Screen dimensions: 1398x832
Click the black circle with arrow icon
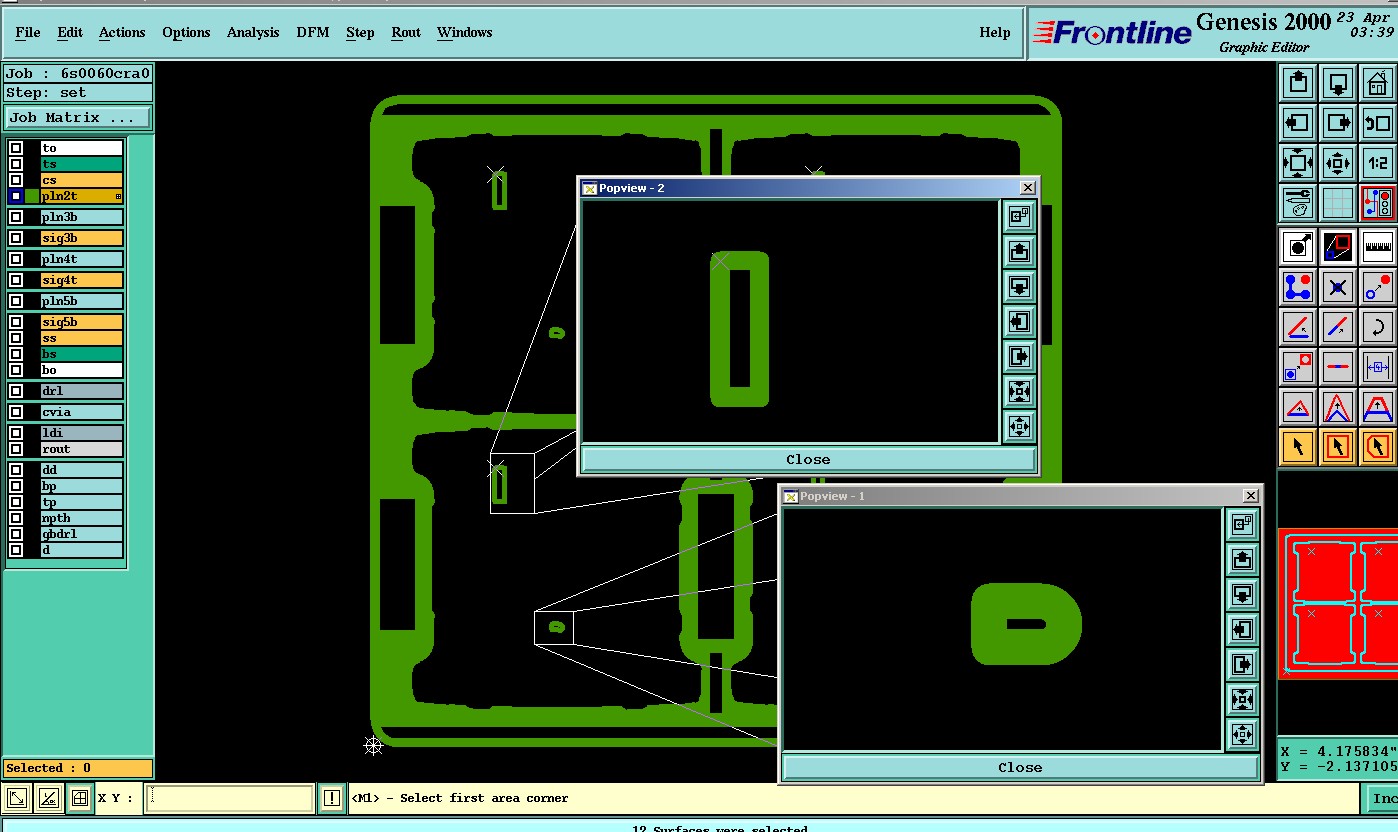1298,246
